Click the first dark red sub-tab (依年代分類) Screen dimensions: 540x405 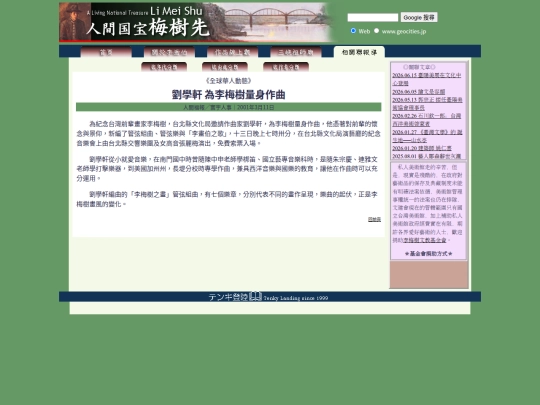[x=164, y=67]
